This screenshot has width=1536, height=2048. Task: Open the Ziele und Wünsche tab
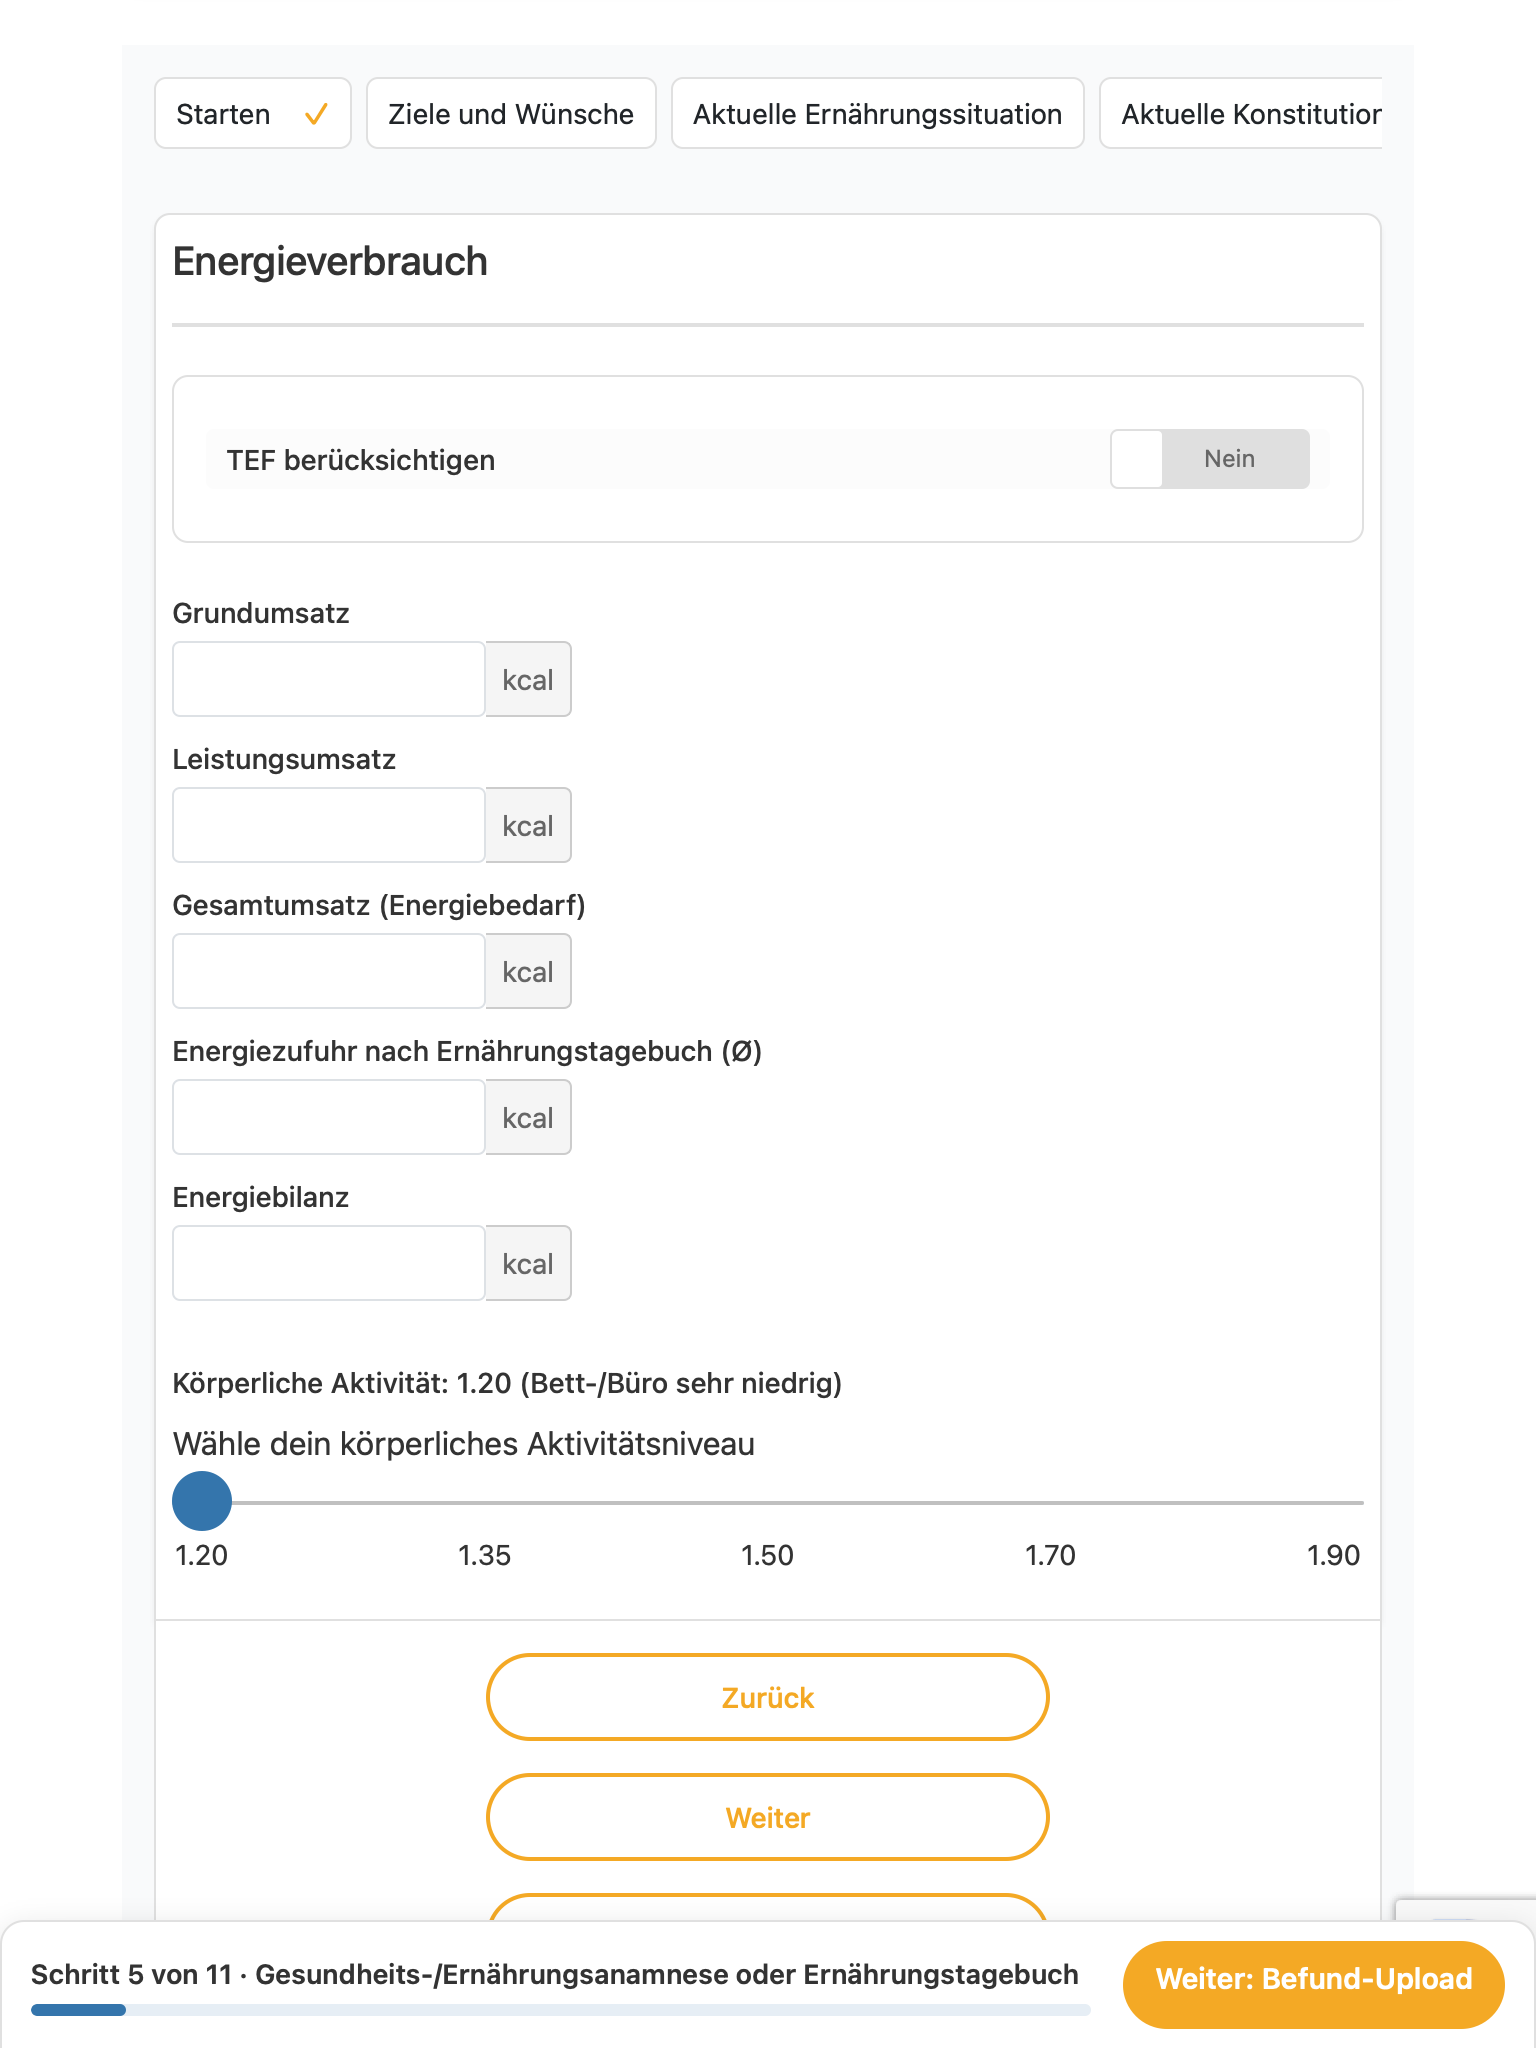511,114
